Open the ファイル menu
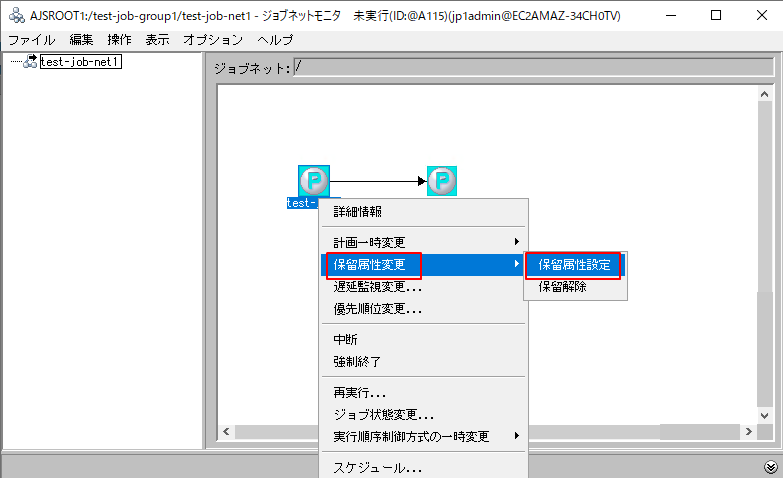783x478 pixels. point(31,40)
